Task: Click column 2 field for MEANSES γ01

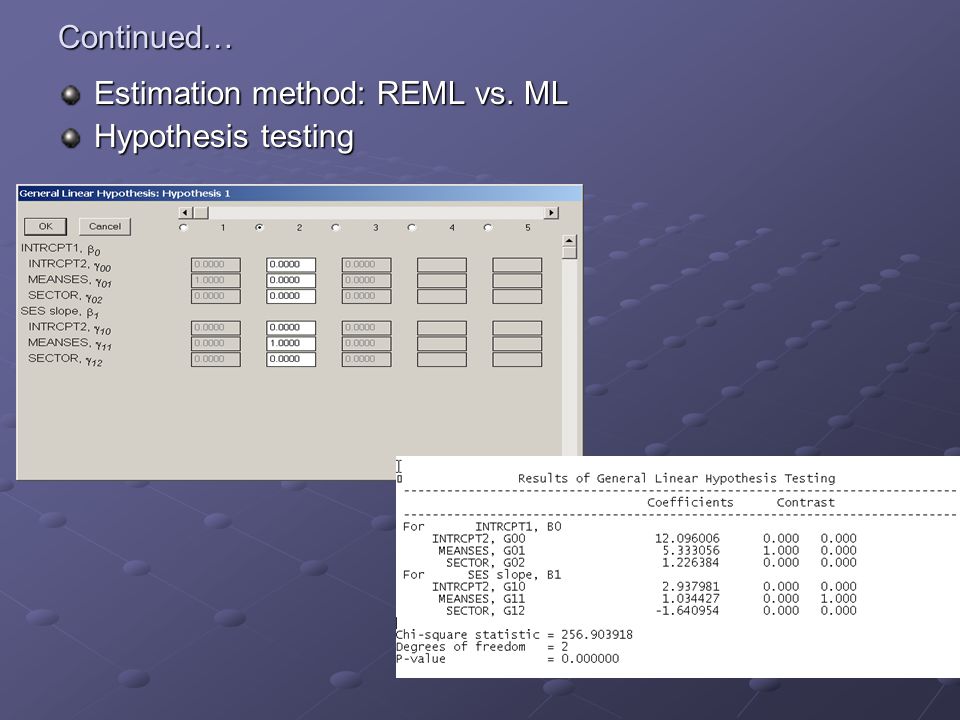Action: (291, 280)
